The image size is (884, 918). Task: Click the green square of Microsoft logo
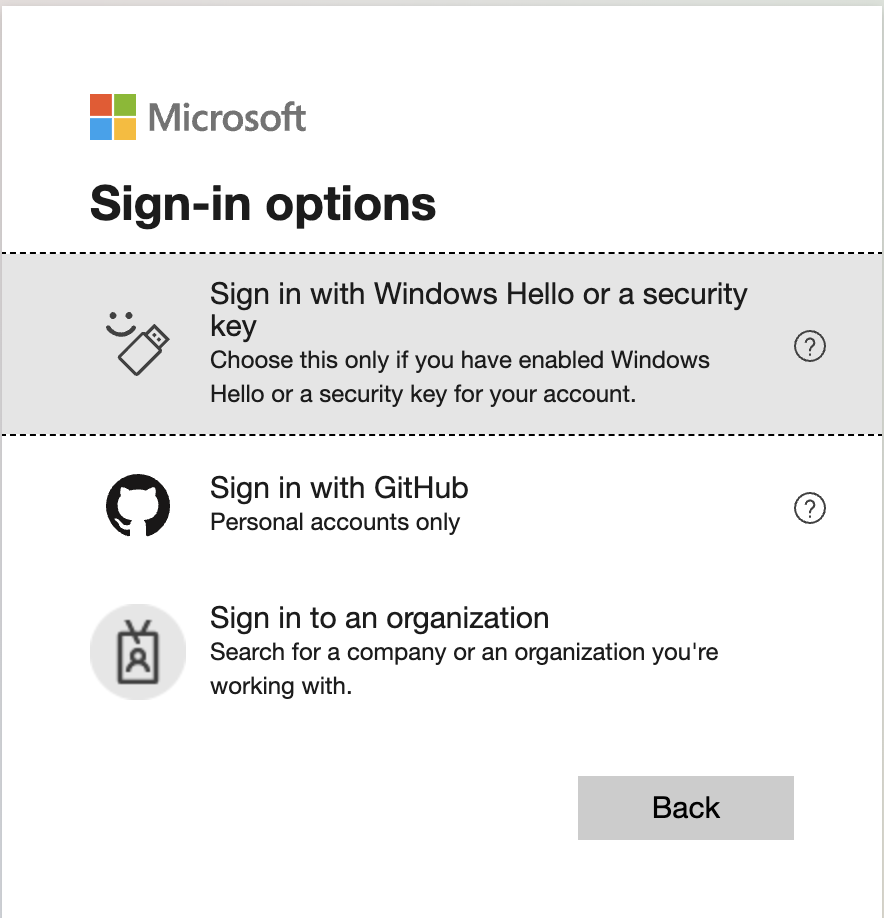tap(125, 105)
